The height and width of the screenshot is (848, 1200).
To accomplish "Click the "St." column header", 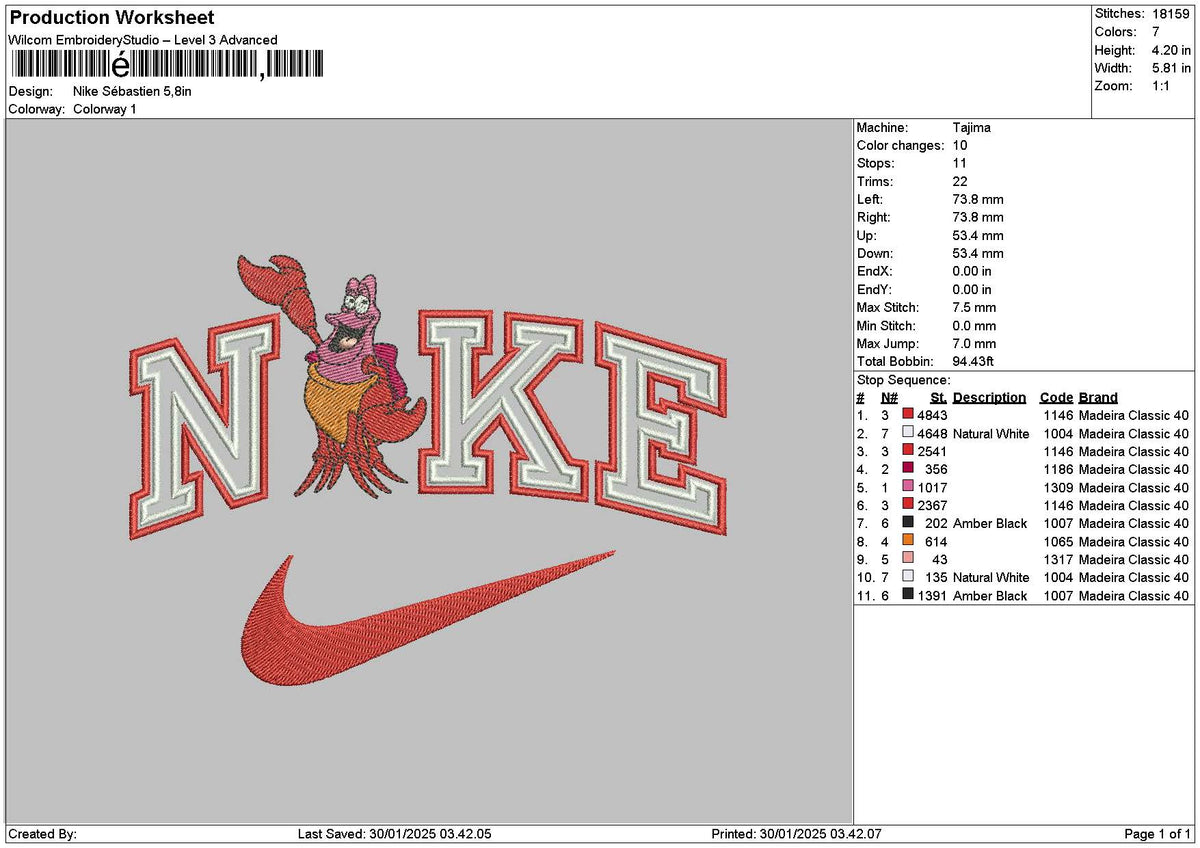I will pos(938,398).
